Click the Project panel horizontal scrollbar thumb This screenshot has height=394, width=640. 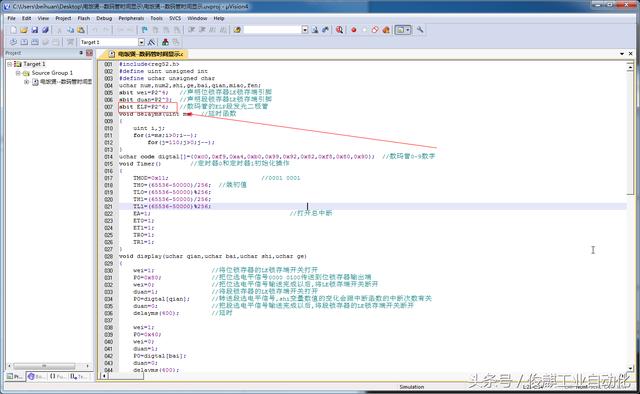click(x=44, y=366)
